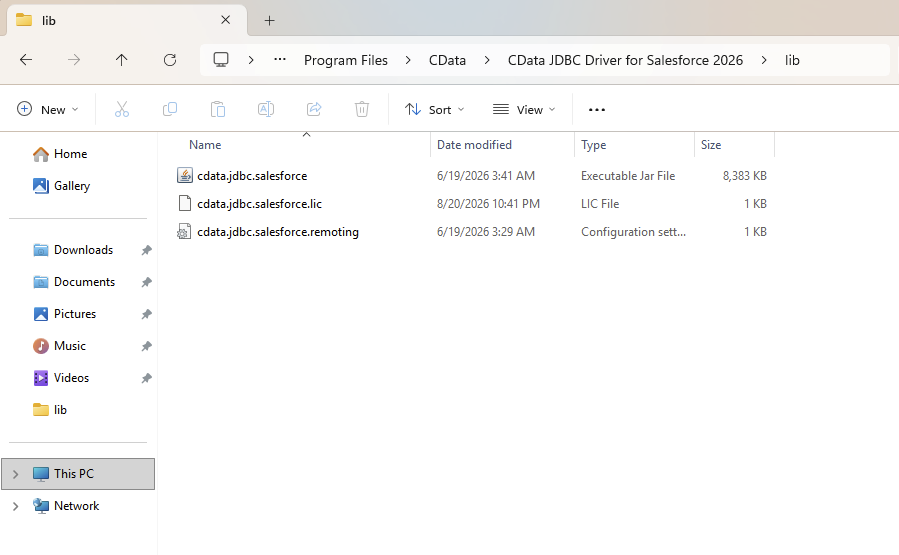Click the lib breadcrumb segment
Screen dimensions: 899x555
point(792,60)
